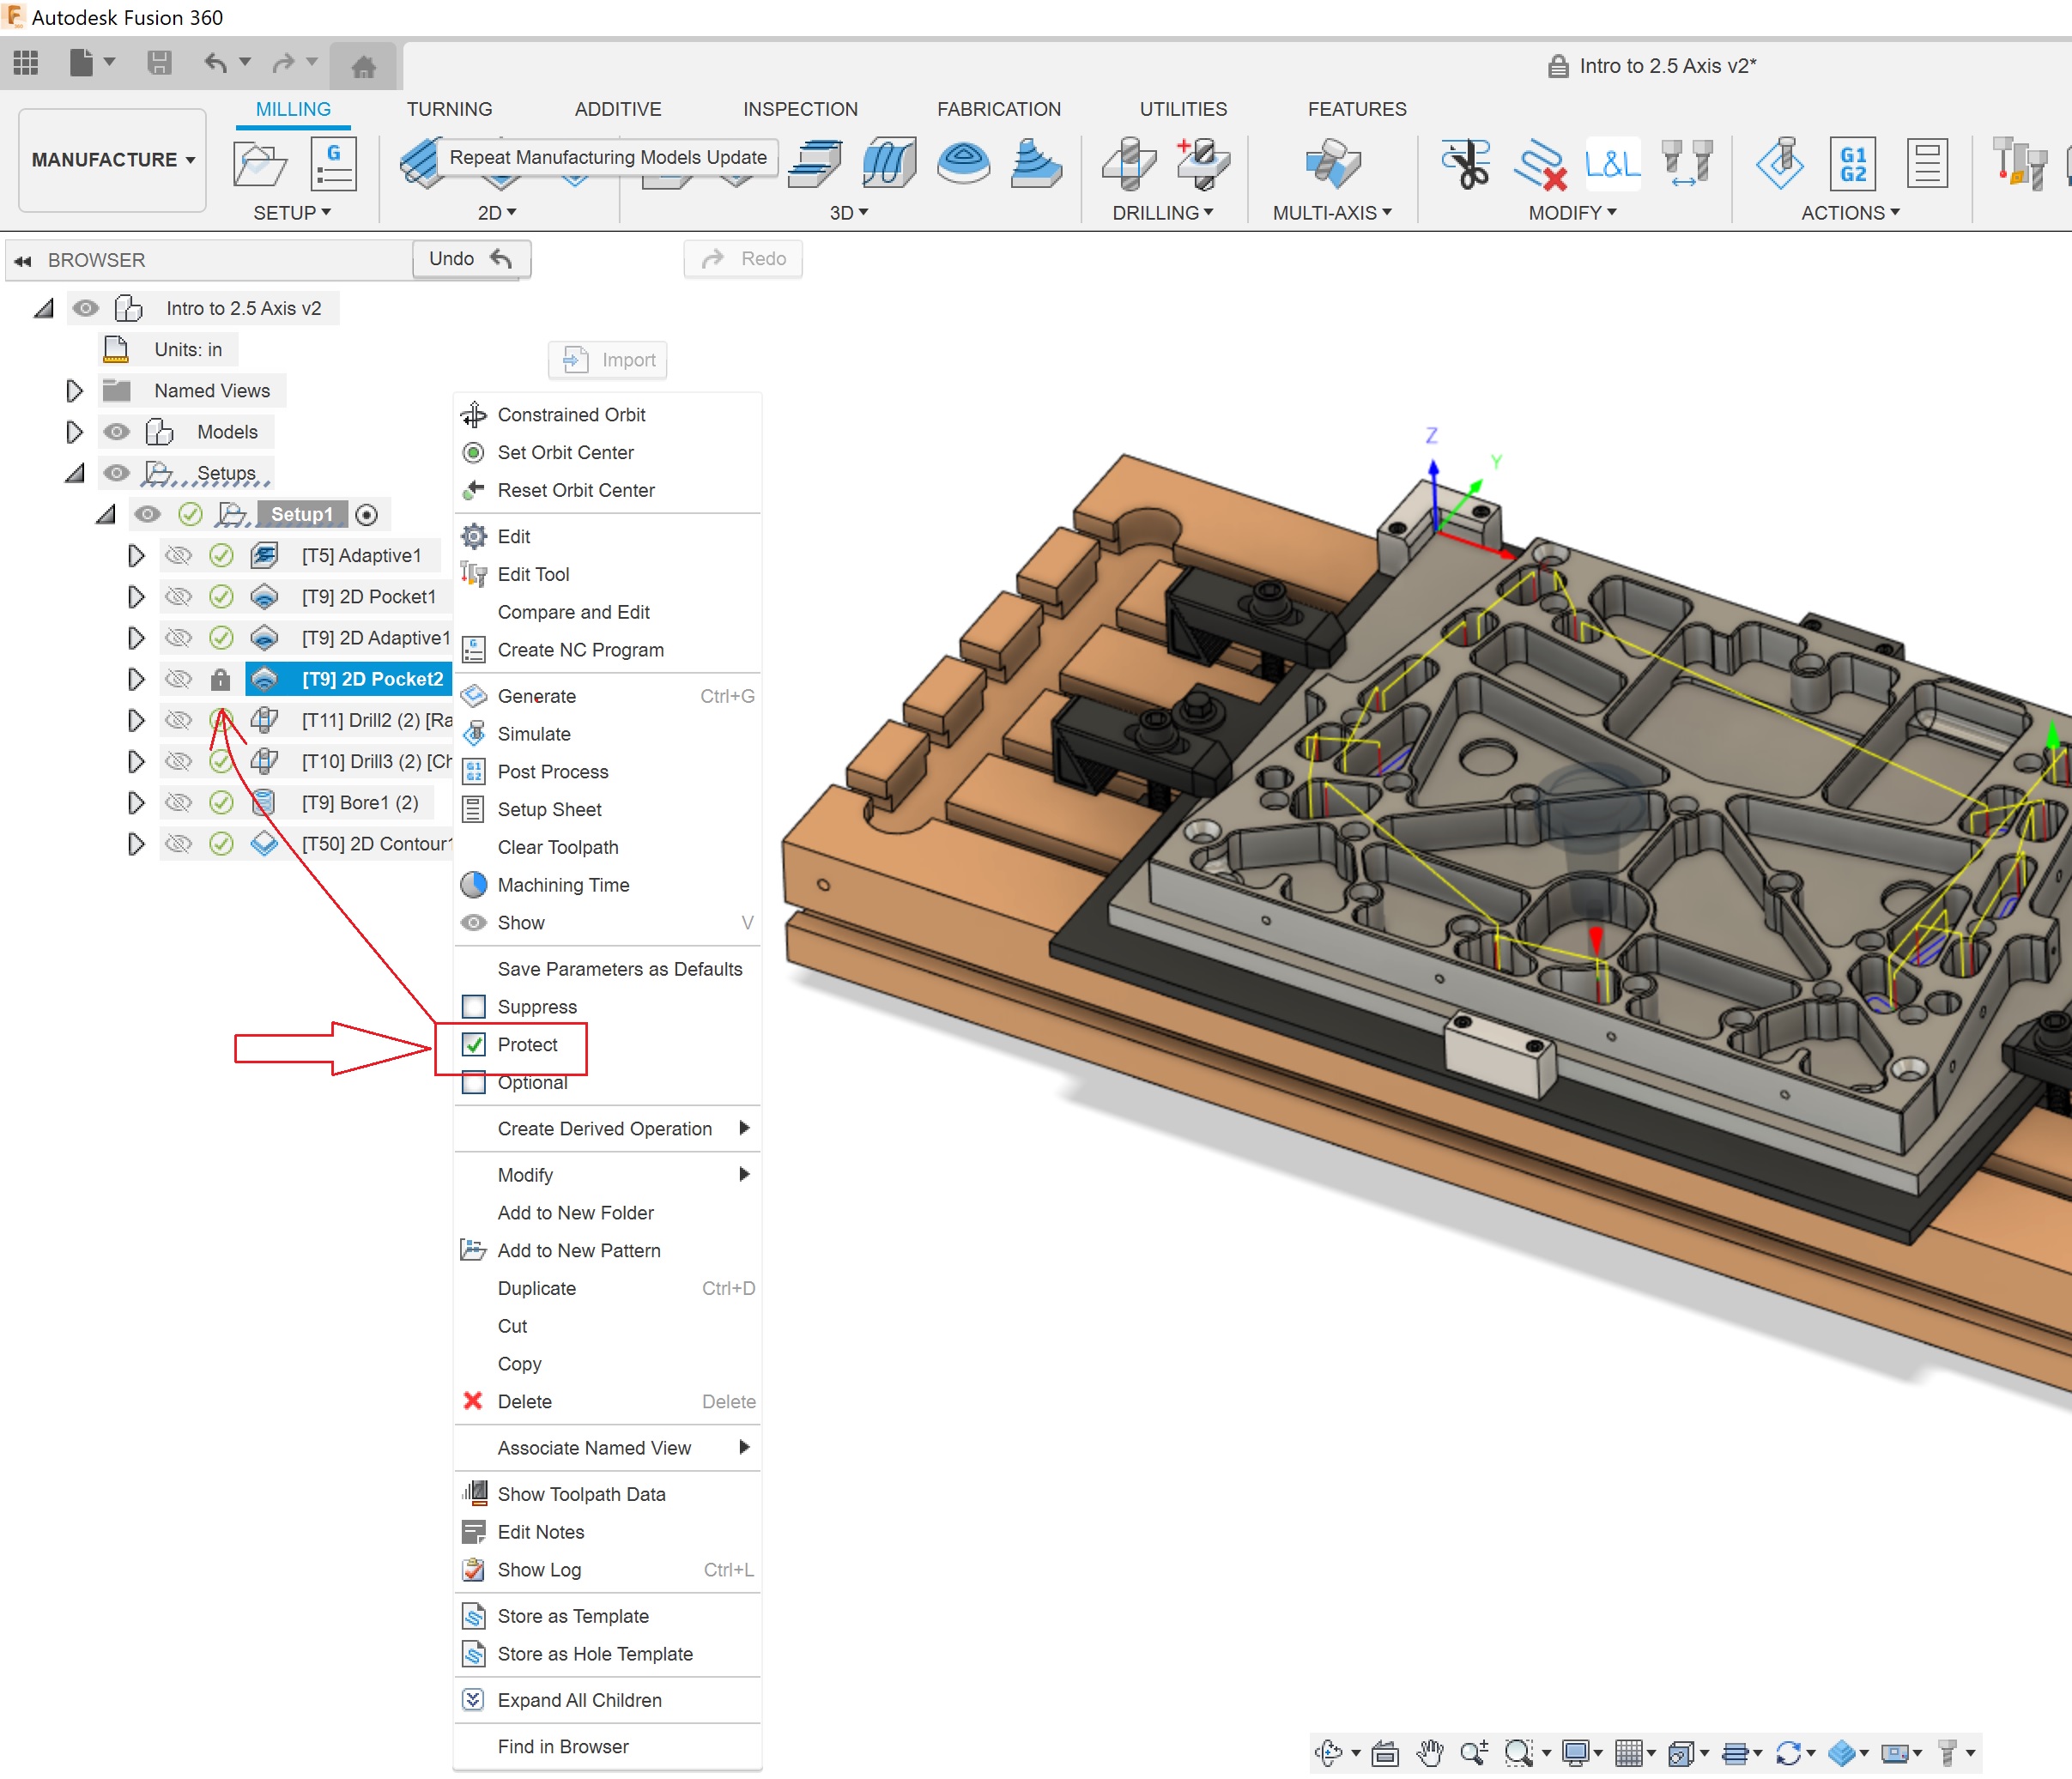Select the [T9] Bore1 (2) operation
The width and height of the screenshot is (2072, 1779).
pos(360,803)
